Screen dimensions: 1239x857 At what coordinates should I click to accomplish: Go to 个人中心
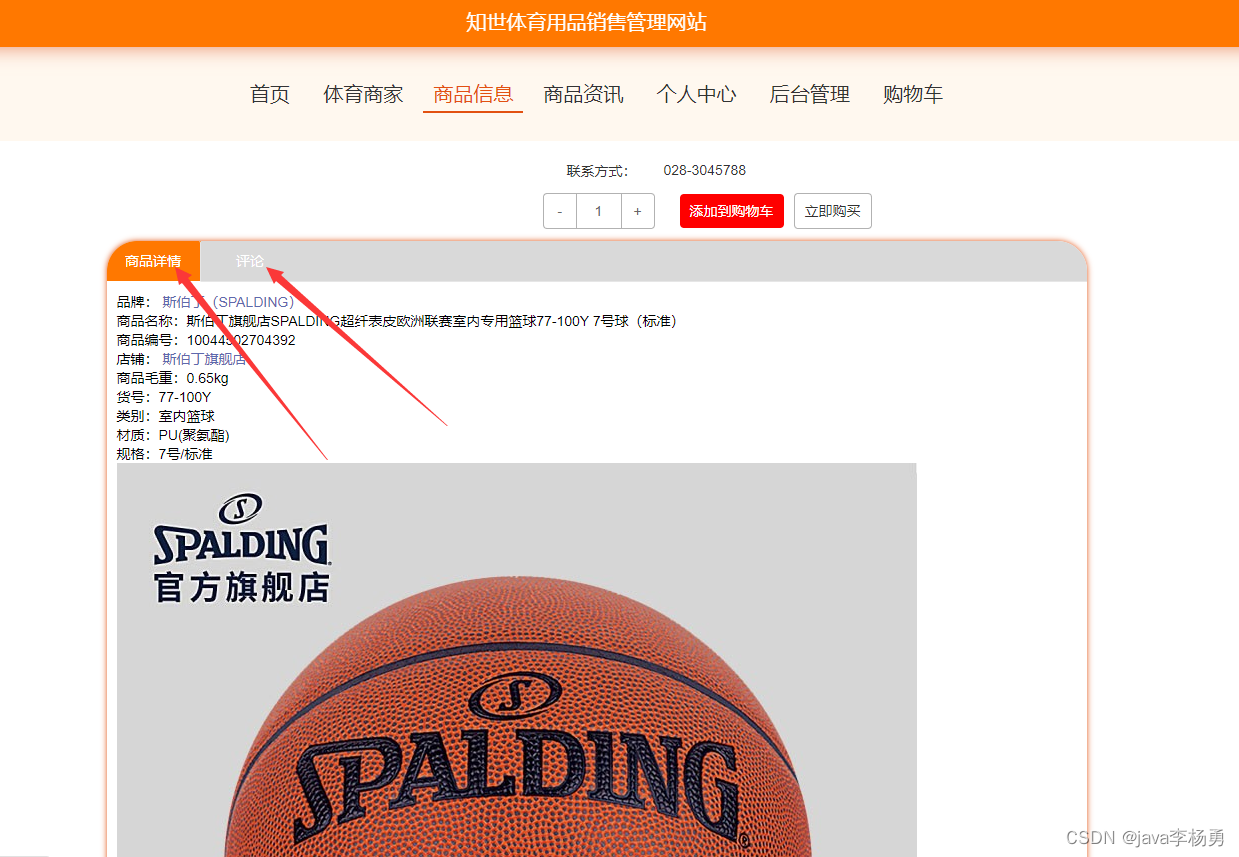(696, 95)
